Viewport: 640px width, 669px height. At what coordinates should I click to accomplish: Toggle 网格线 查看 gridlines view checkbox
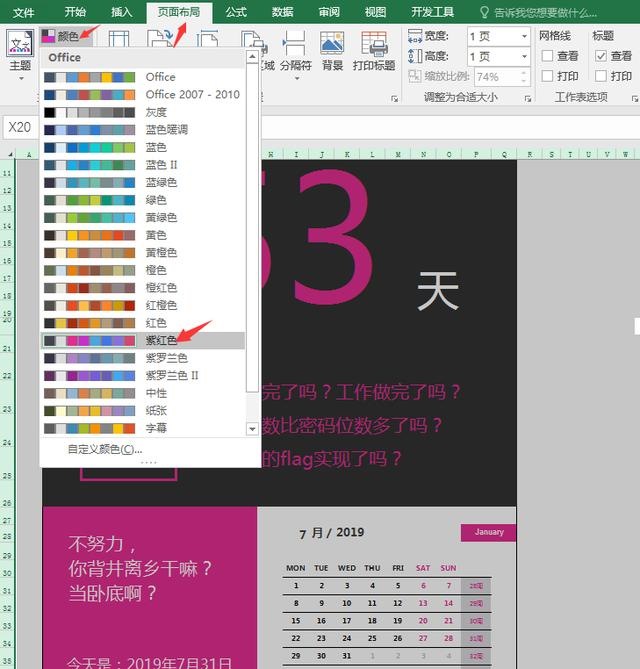547,56
